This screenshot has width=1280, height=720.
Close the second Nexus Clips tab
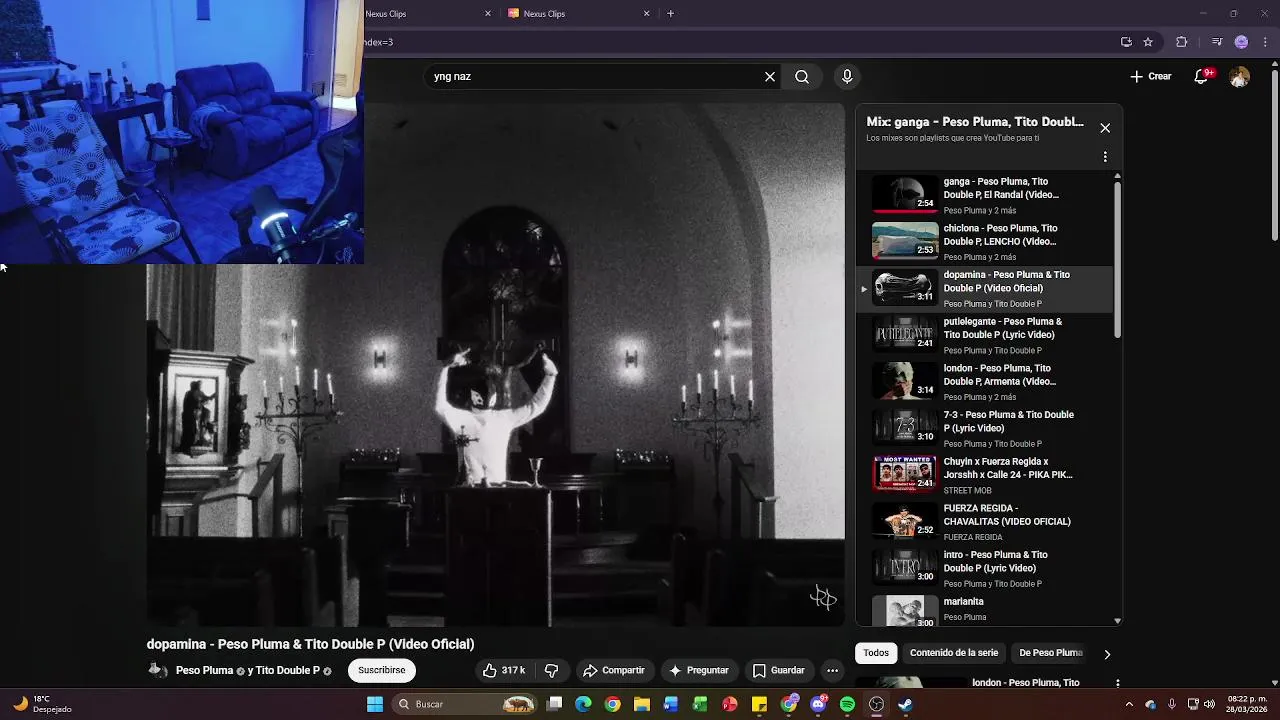[646, 14]
